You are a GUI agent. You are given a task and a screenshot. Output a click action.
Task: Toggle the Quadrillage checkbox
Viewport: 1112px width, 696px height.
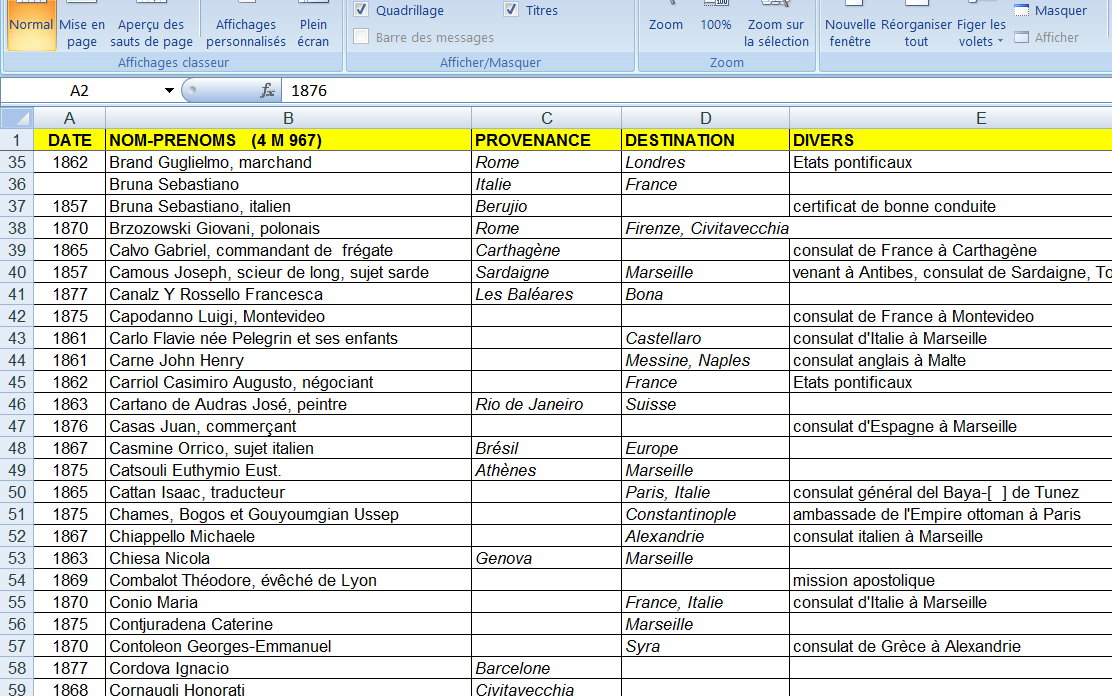pos(361,10)
